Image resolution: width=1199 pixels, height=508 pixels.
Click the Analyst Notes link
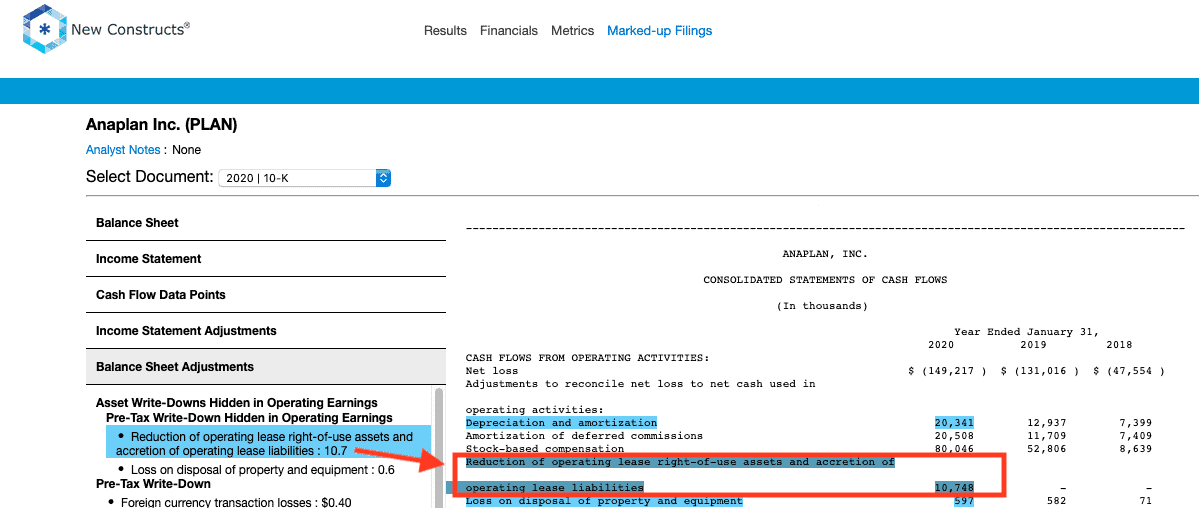pos(123,150)
